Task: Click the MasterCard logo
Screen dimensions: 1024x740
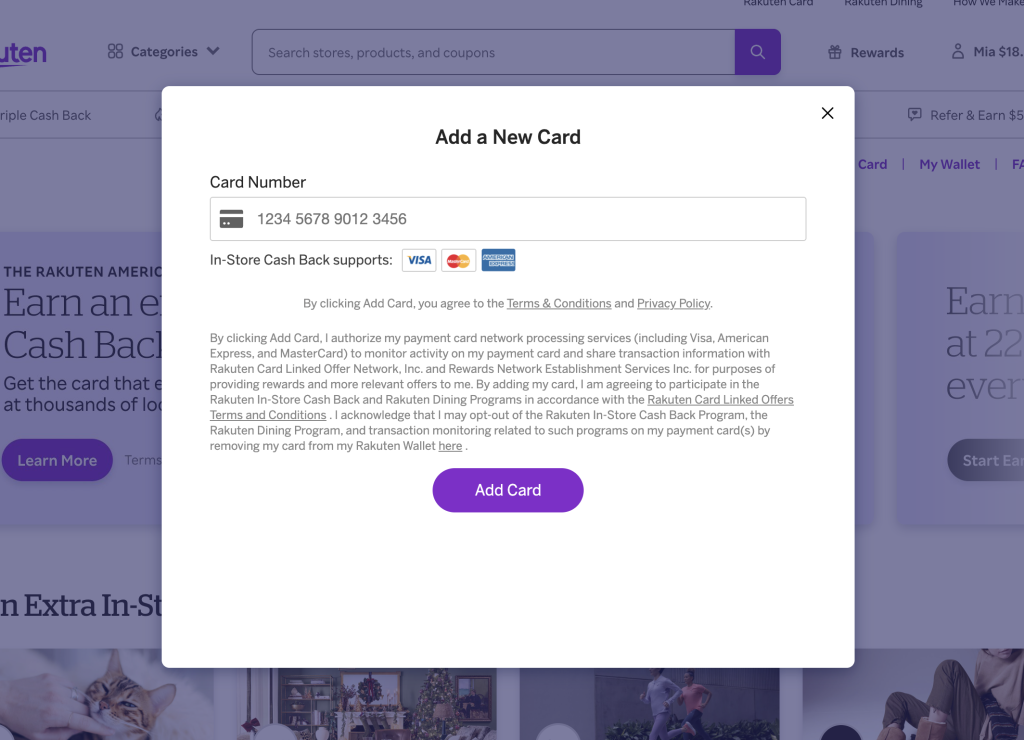Action: (x=458, y=260)
